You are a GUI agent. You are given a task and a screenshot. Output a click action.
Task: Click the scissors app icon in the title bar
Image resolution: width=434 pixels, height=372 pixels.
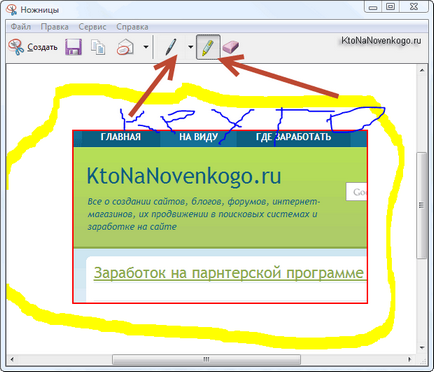(x=12, y=9)
